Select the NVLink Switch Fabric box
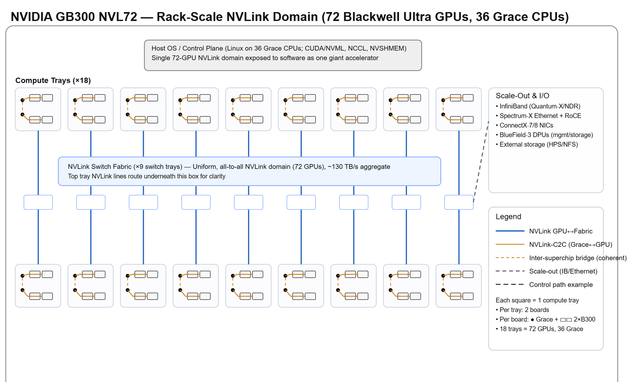The width and height of the screenshot is (640, 382). click(249, 171)
